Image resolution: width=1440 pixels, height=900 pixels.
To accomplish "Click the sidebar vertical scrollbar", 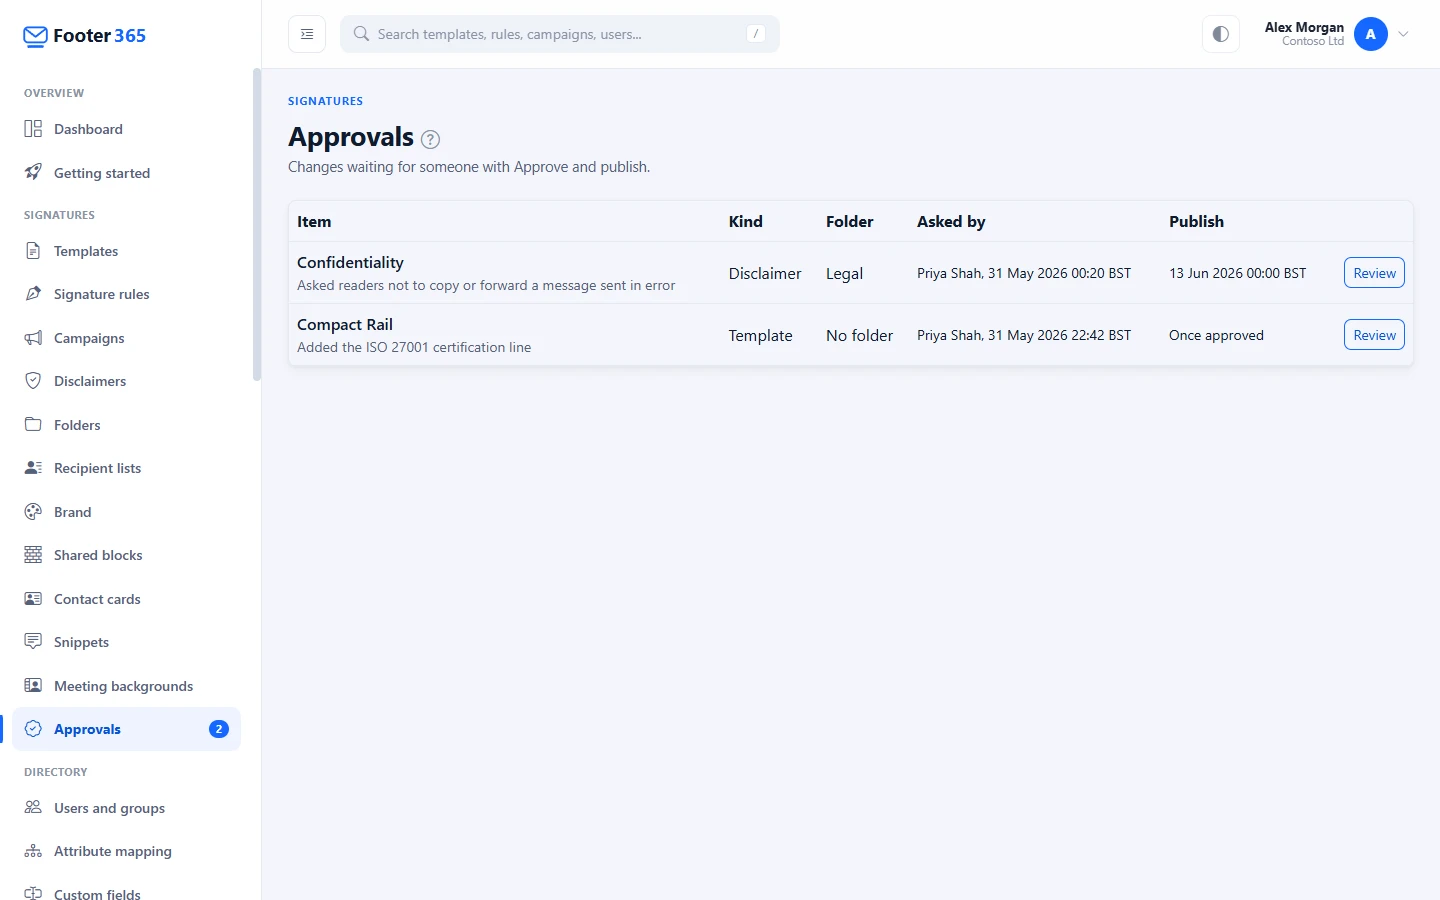I will 257,225.
